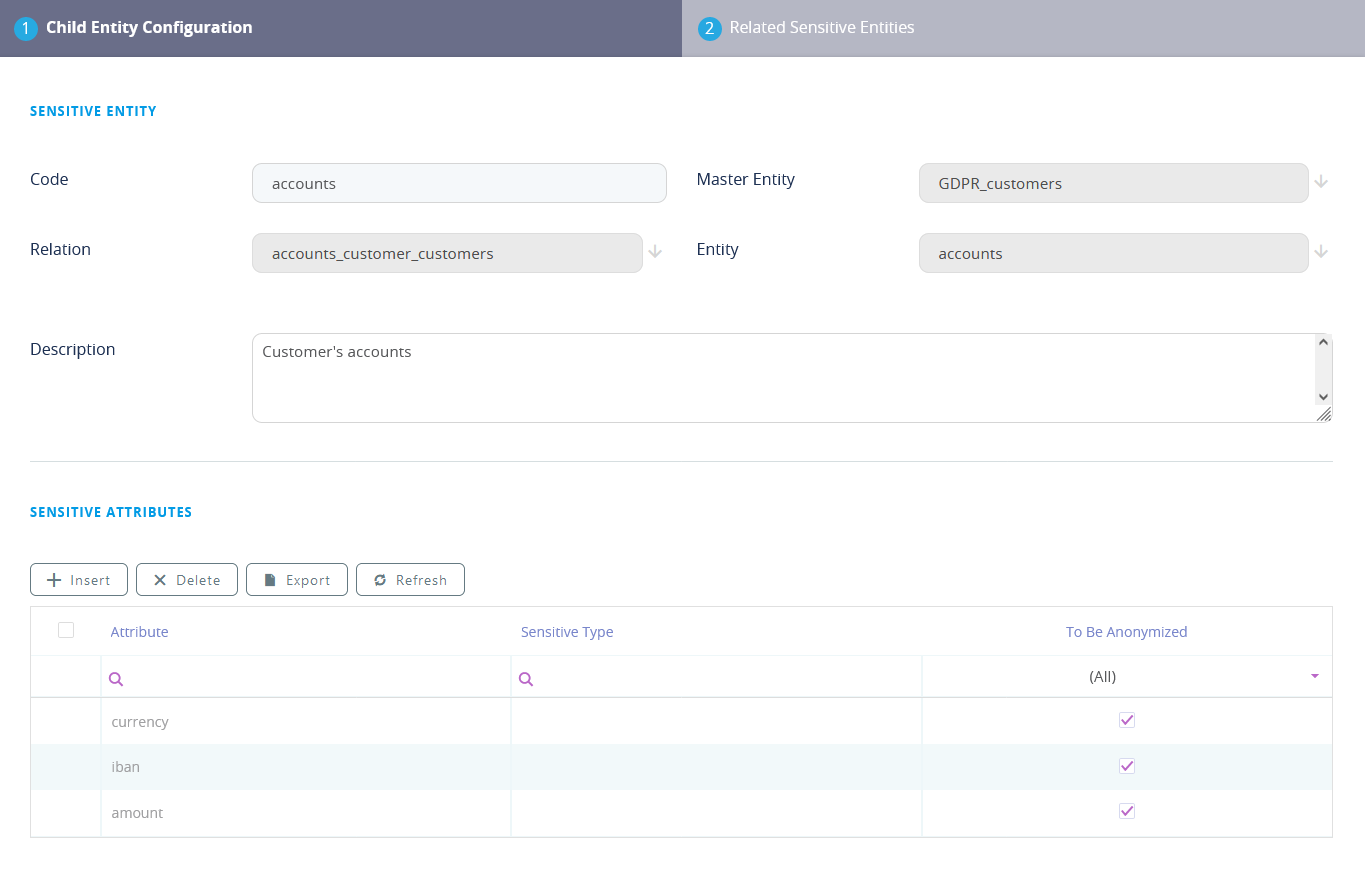This screenshot has width=1365, height=893.
Task: Open the Child Entity Configuration tab
Action: pos(149,28)
